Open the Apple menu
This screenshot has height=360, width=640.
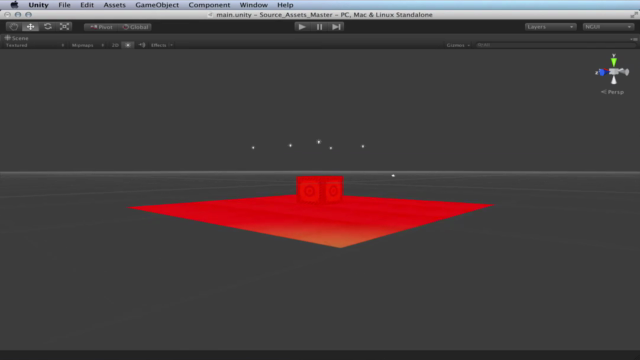coord(14,5)
